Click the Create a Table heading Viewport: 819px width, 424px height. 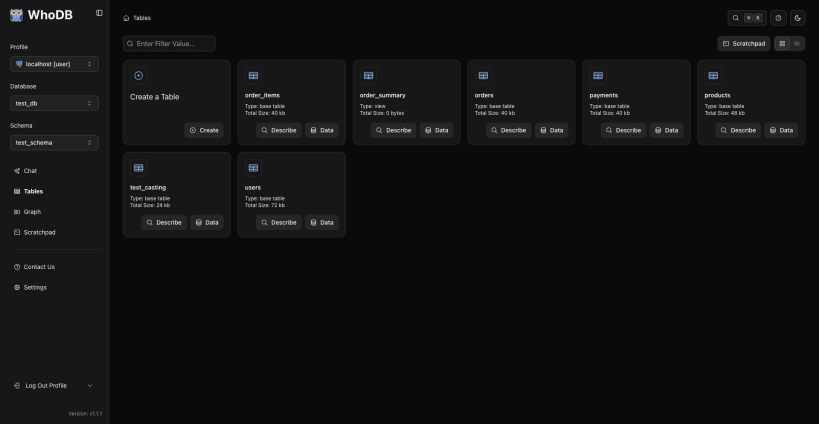[x=155, y=97]
